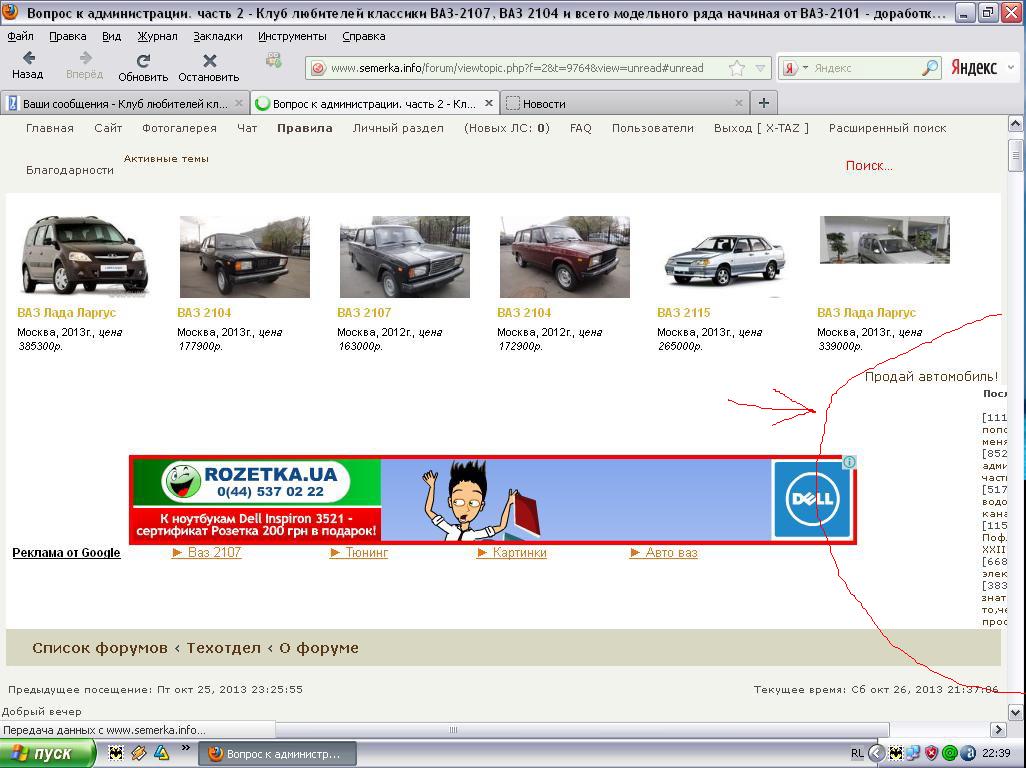Open the Активные темы link
Screen dimensions: 1026x768
click(x=166, y=158)
